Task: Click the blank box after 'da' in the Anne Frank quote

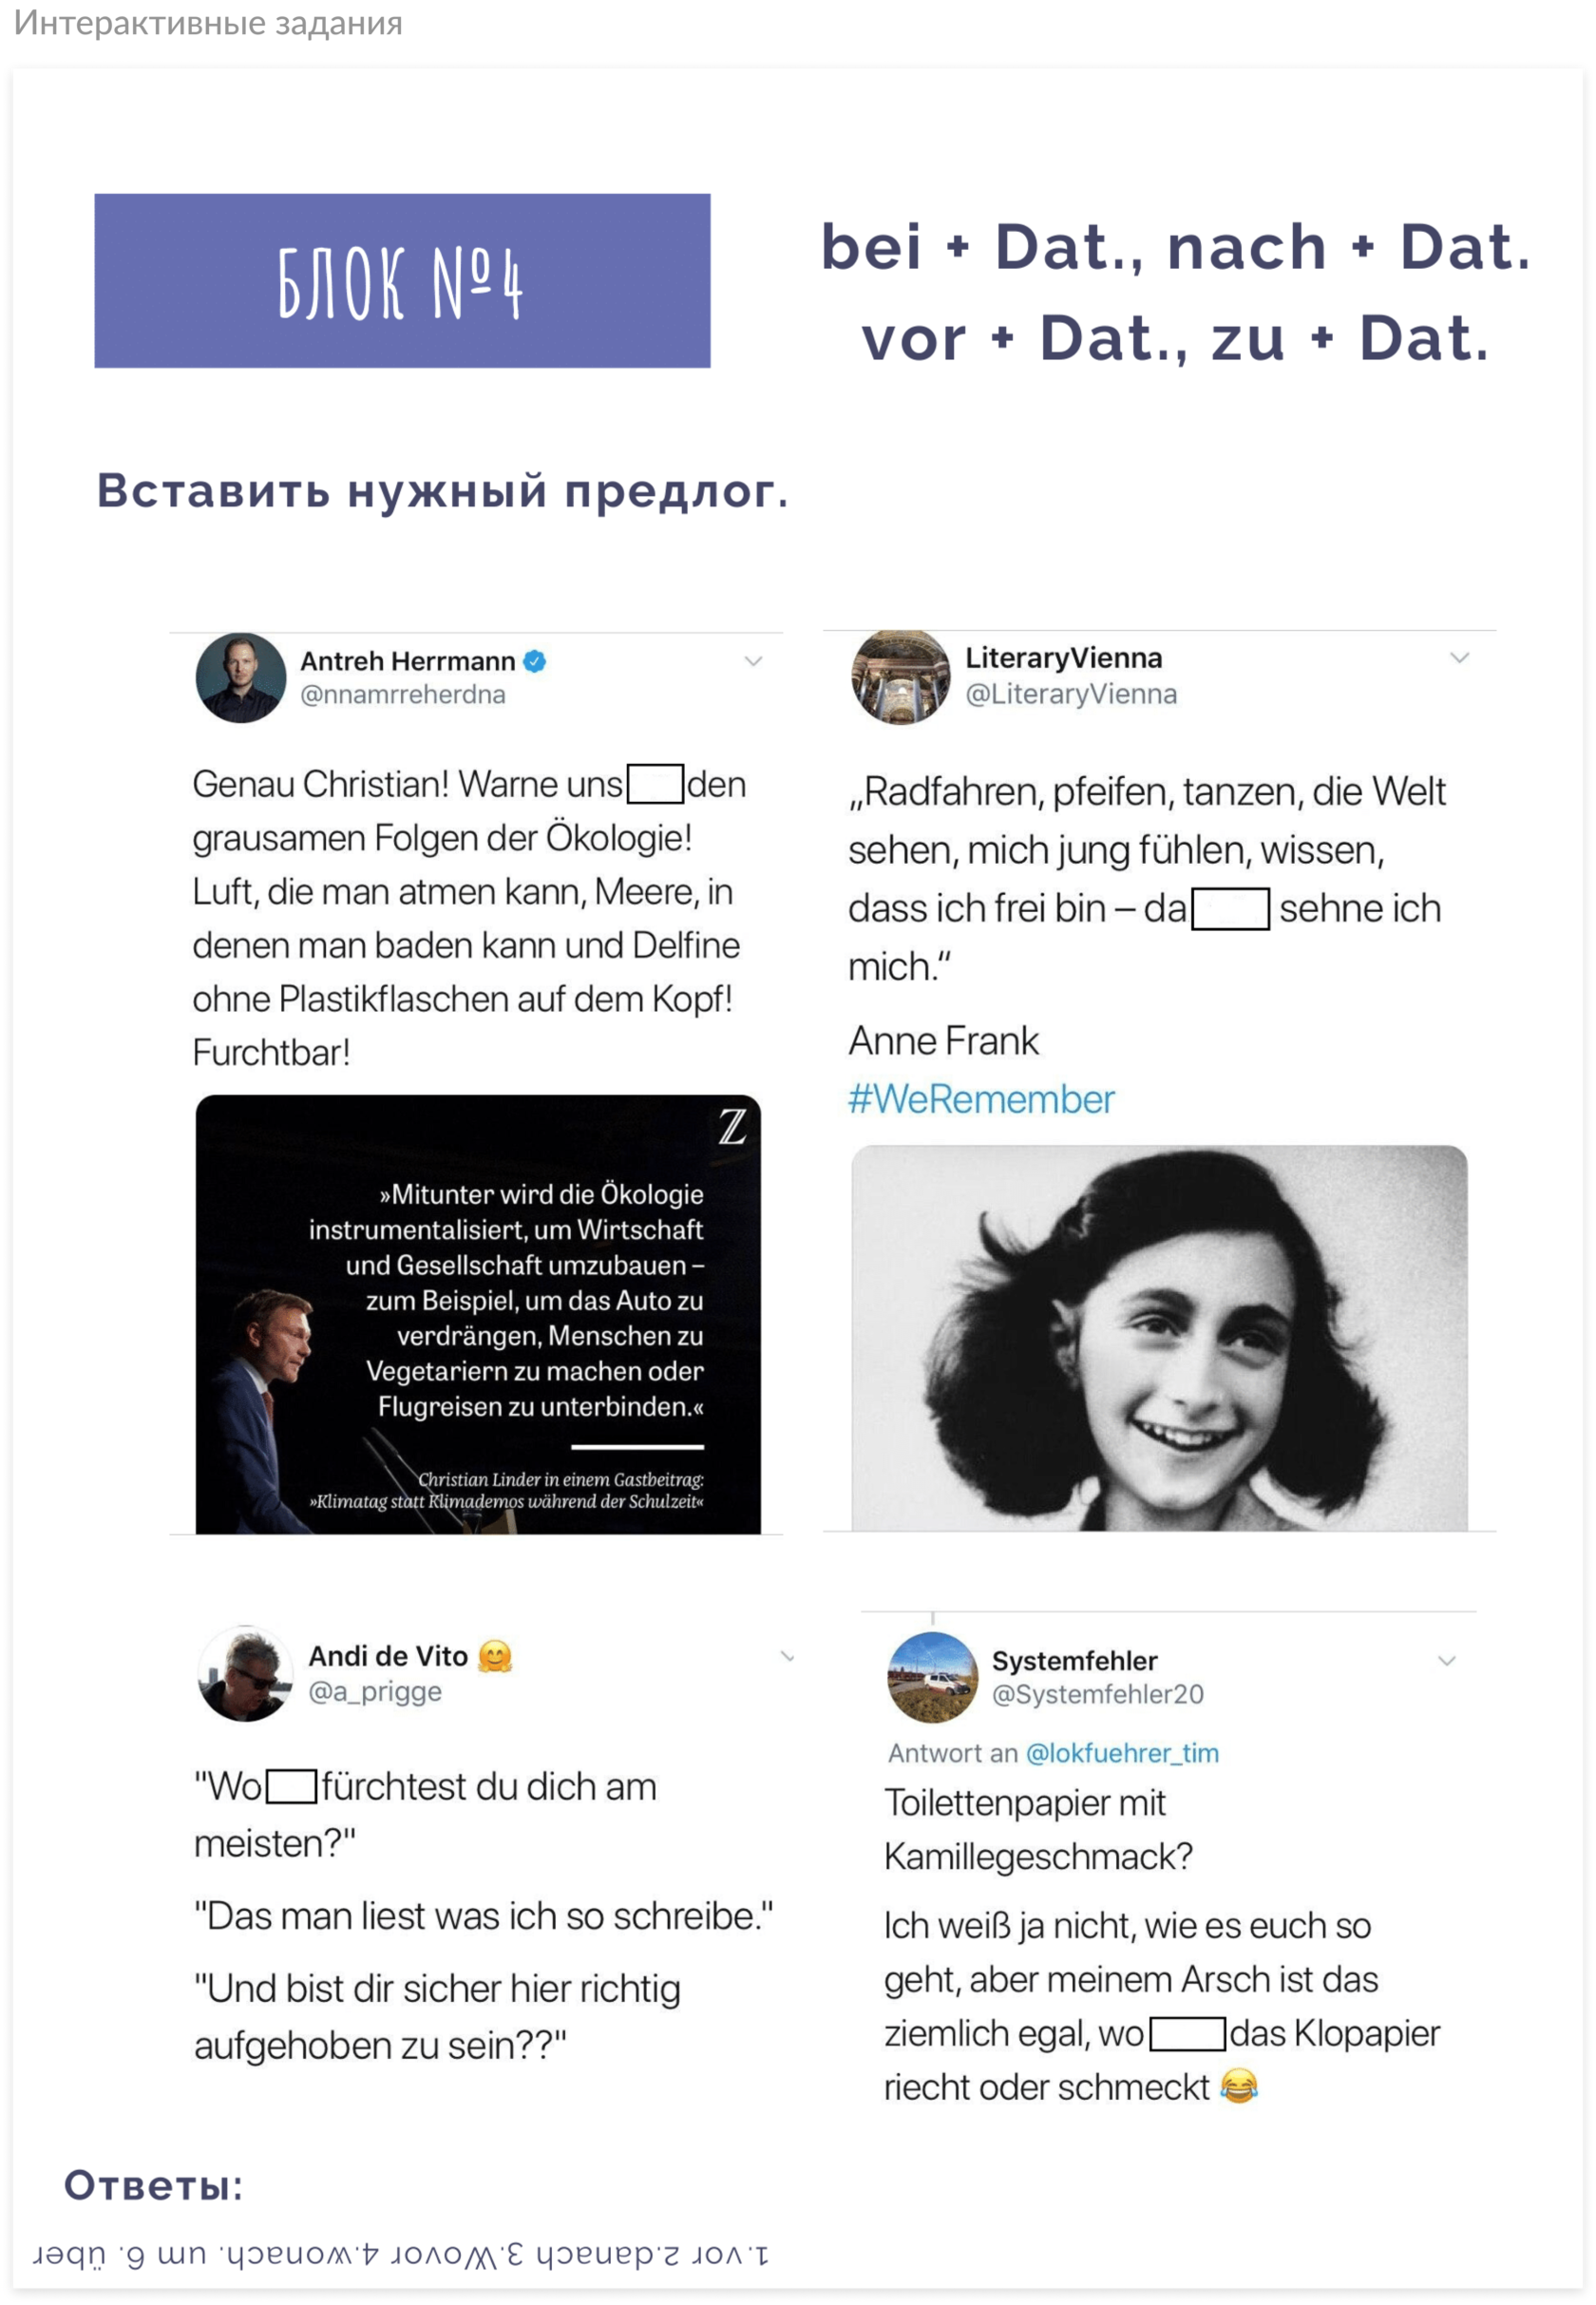Action: pos(1231,909)
